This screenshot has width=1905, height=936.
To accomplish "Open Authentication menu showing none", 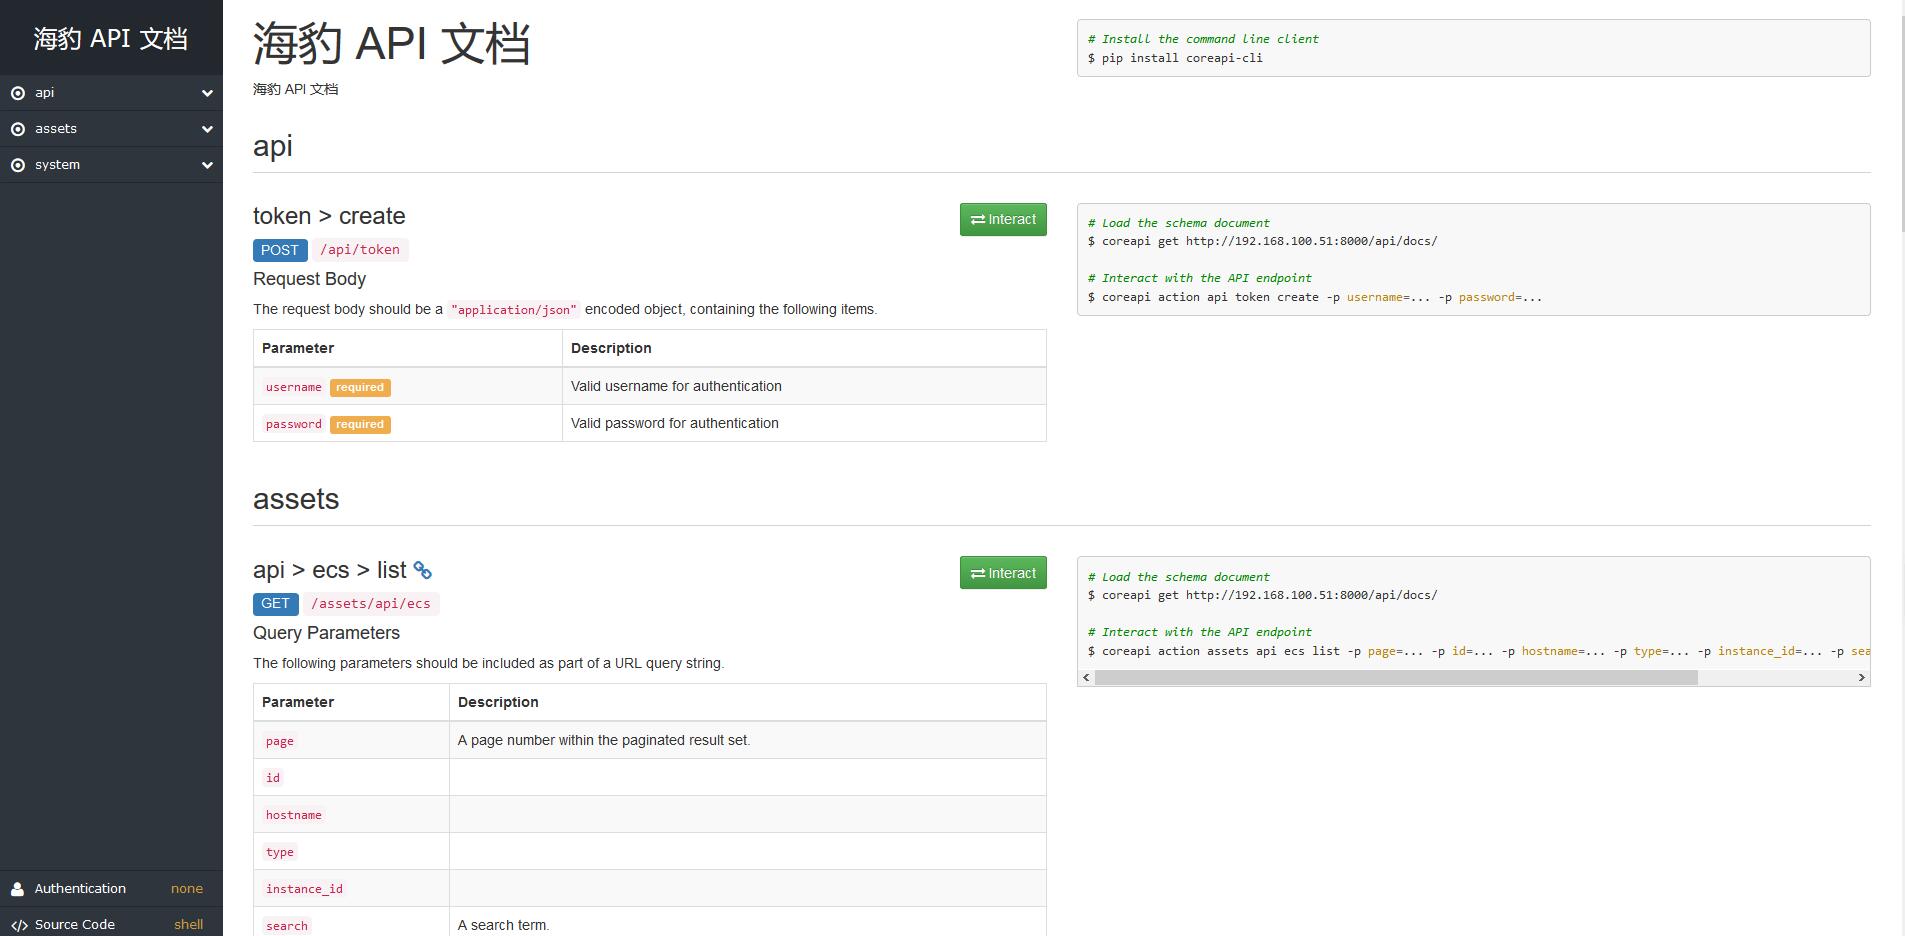I will point(186,889).
